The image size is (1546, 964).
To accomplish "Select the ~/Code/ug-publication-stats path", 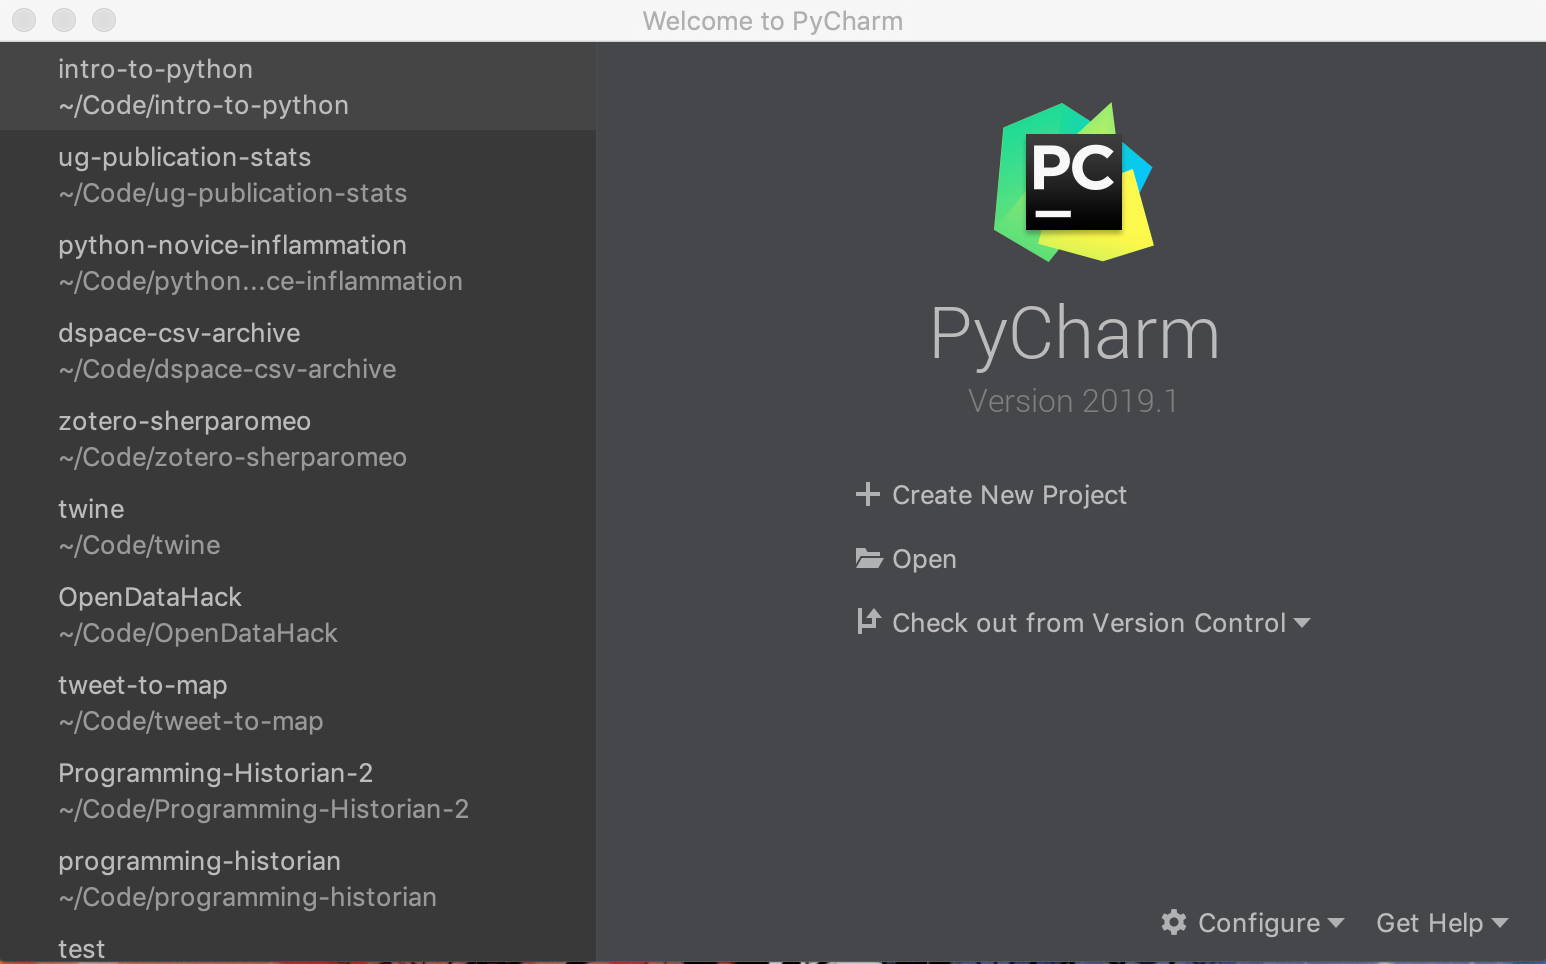I will click(232, 193).
